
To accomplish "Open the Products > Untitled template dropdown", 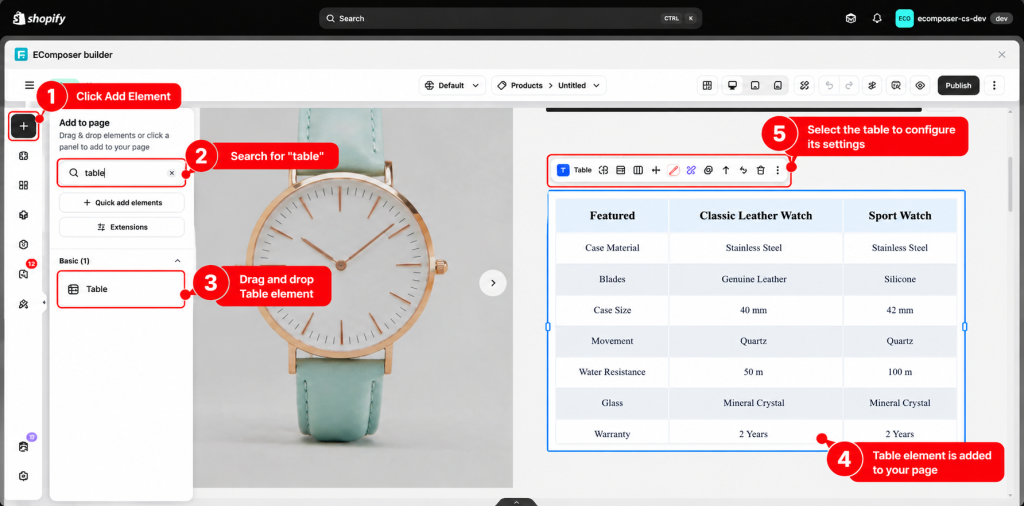I will 549,86.
